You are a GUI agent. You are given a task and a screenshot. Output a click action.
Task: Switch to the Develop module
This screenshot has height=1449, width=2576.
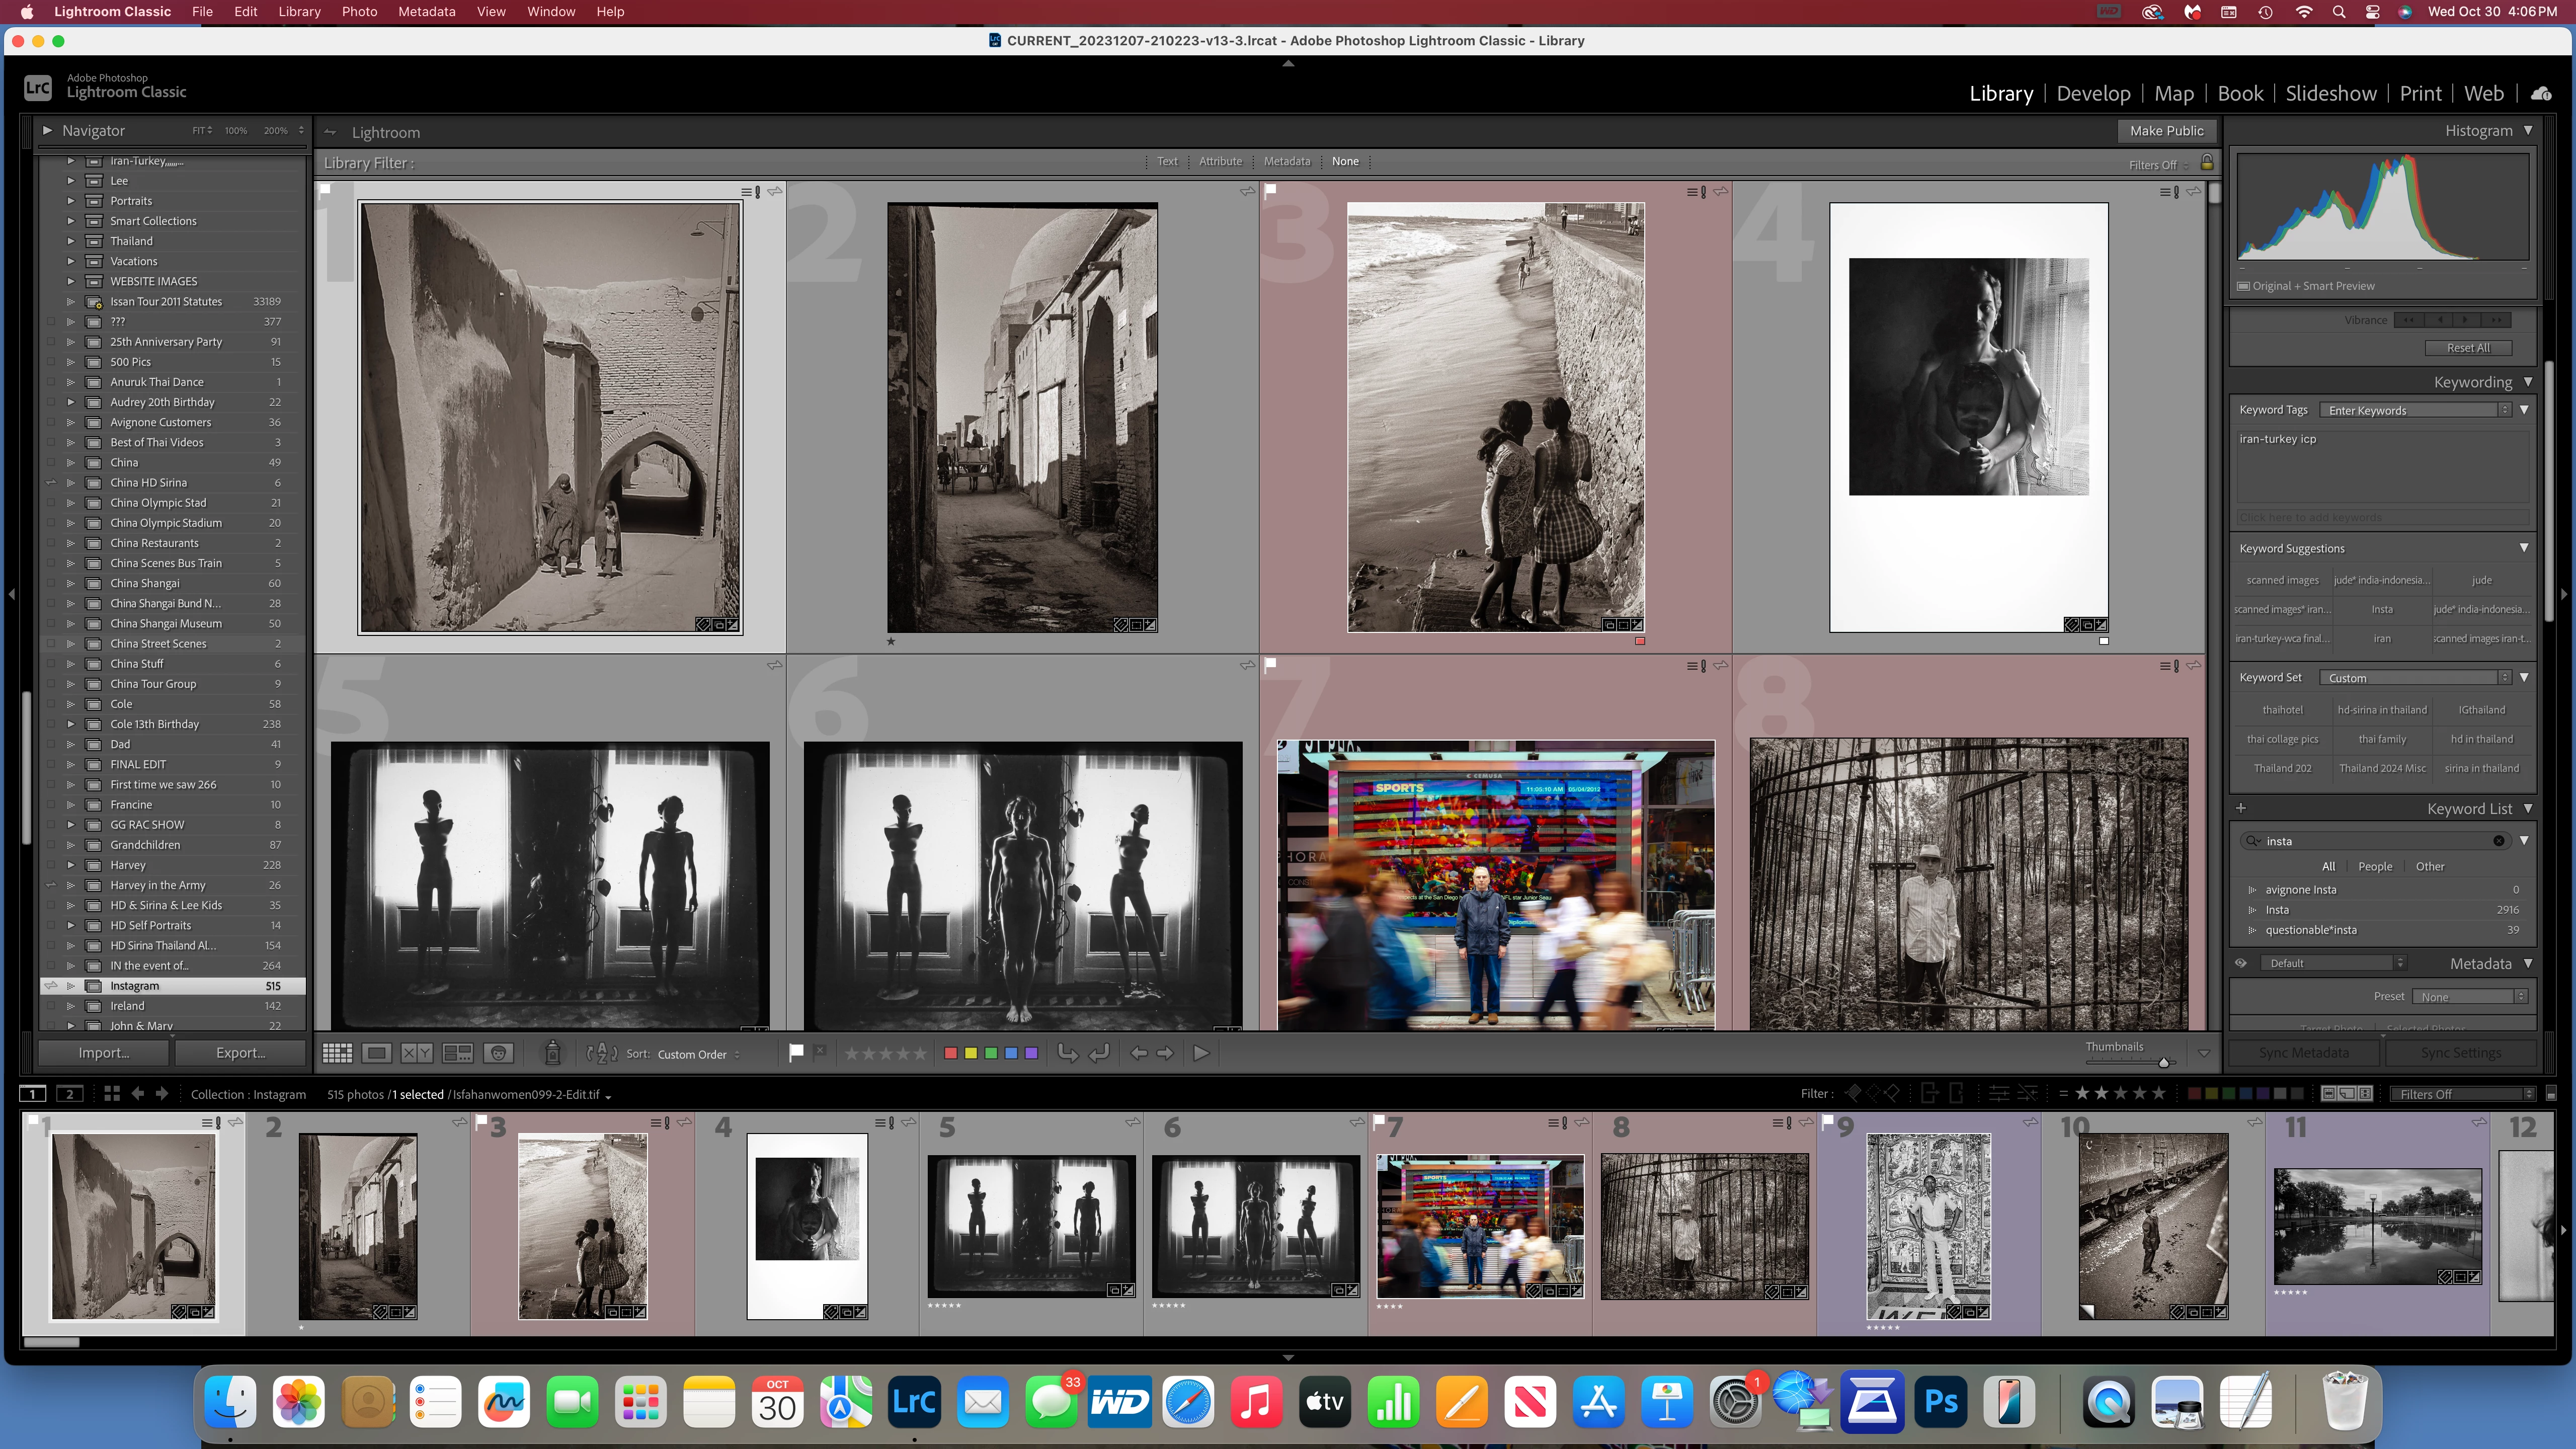tap(2093, 93)
